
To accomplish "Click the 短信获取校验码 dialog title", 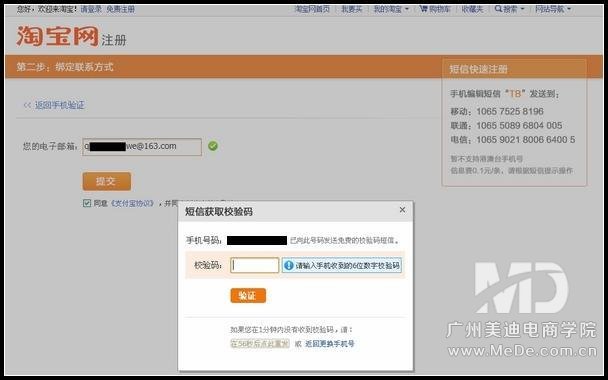I will coord(219,212).
